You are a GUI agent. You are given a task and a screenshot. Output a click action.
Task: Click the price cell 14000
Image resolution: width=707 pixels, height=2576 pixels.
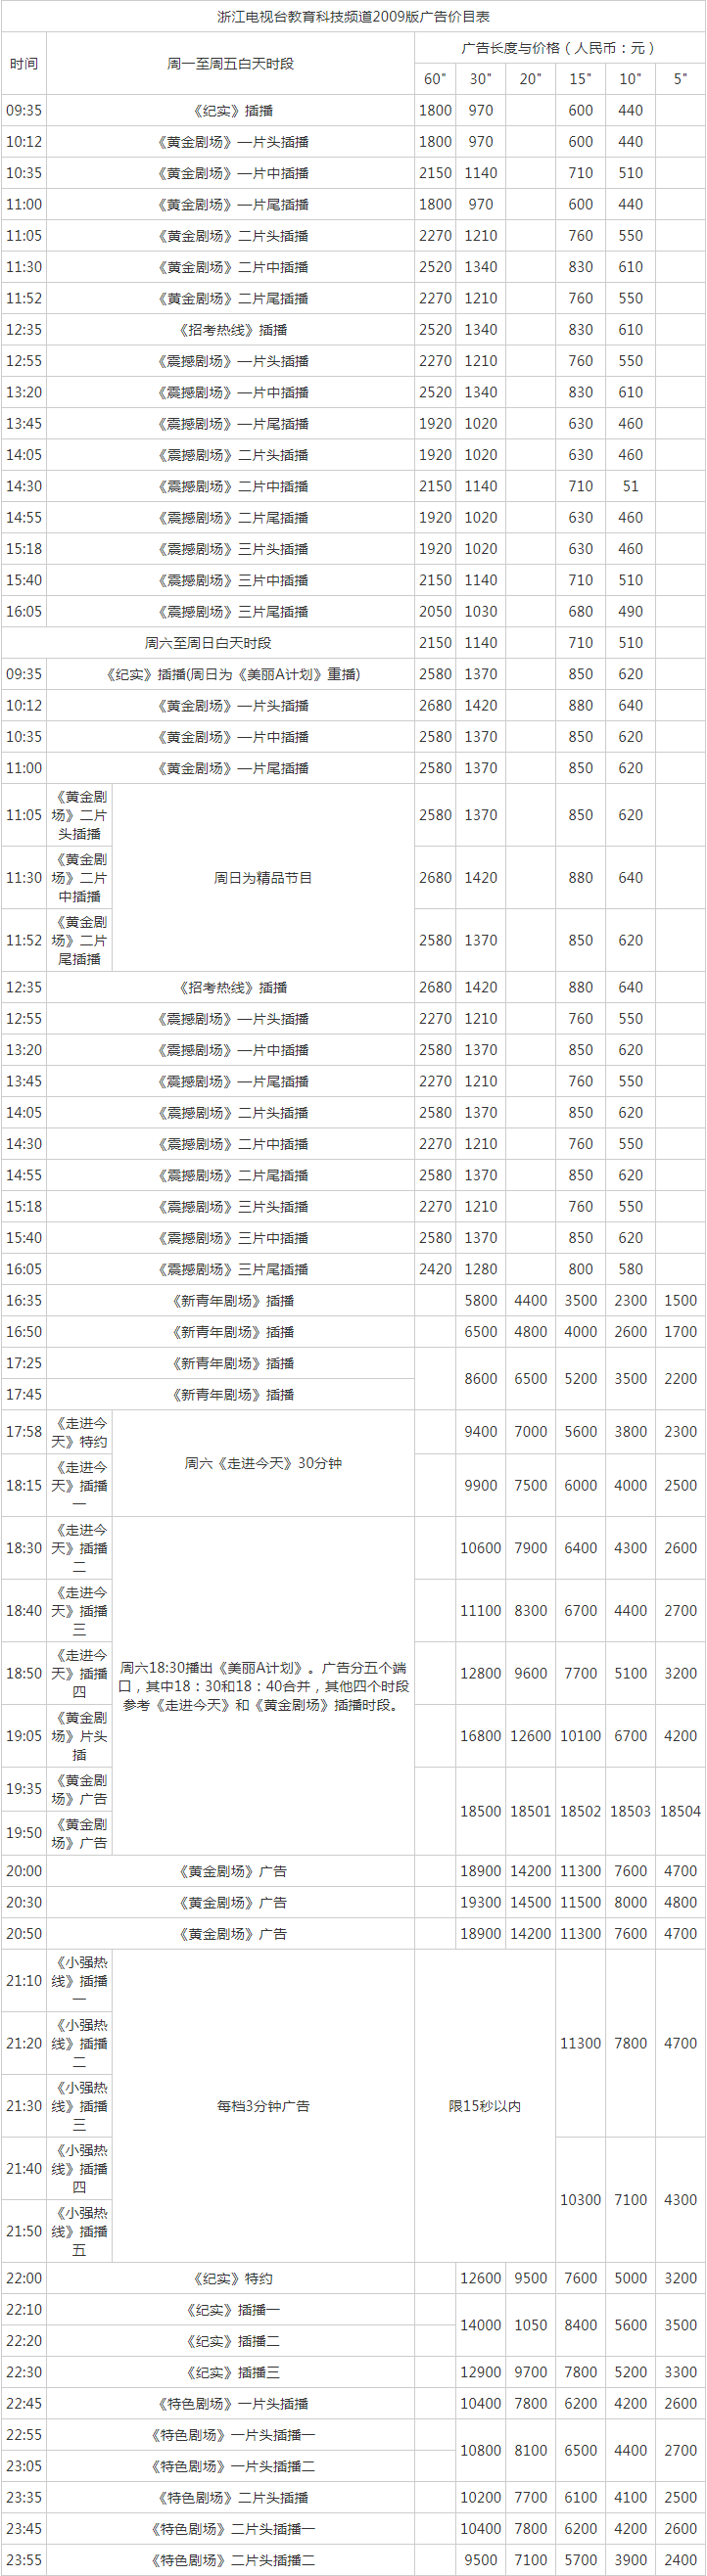tap(481, 2325)
